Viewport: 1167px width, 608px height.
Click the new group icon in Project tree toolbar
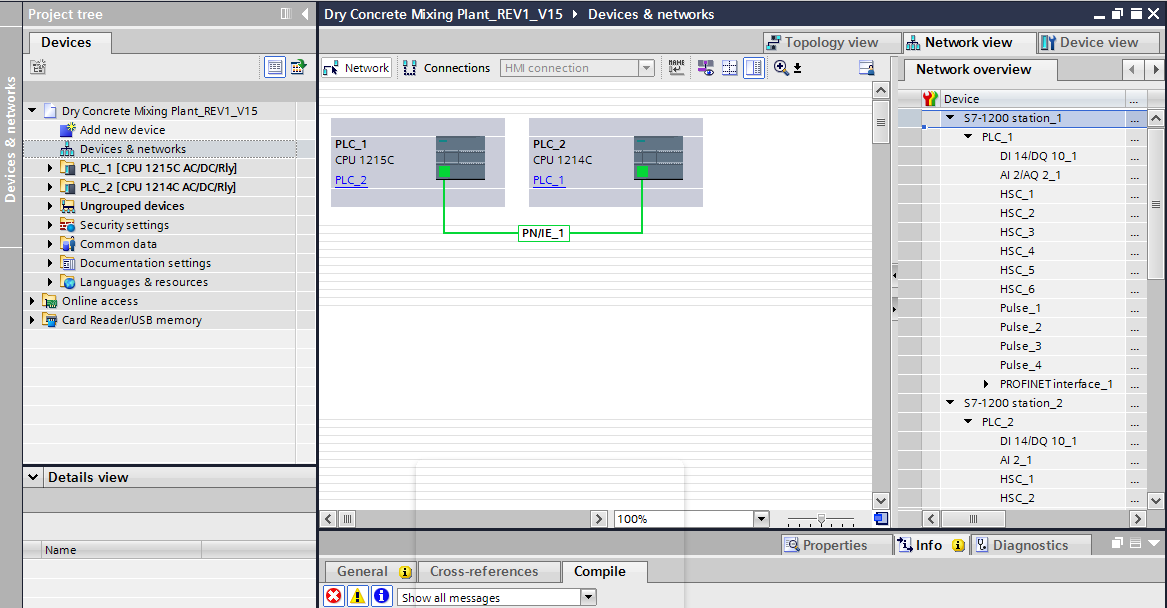point(38,67)
